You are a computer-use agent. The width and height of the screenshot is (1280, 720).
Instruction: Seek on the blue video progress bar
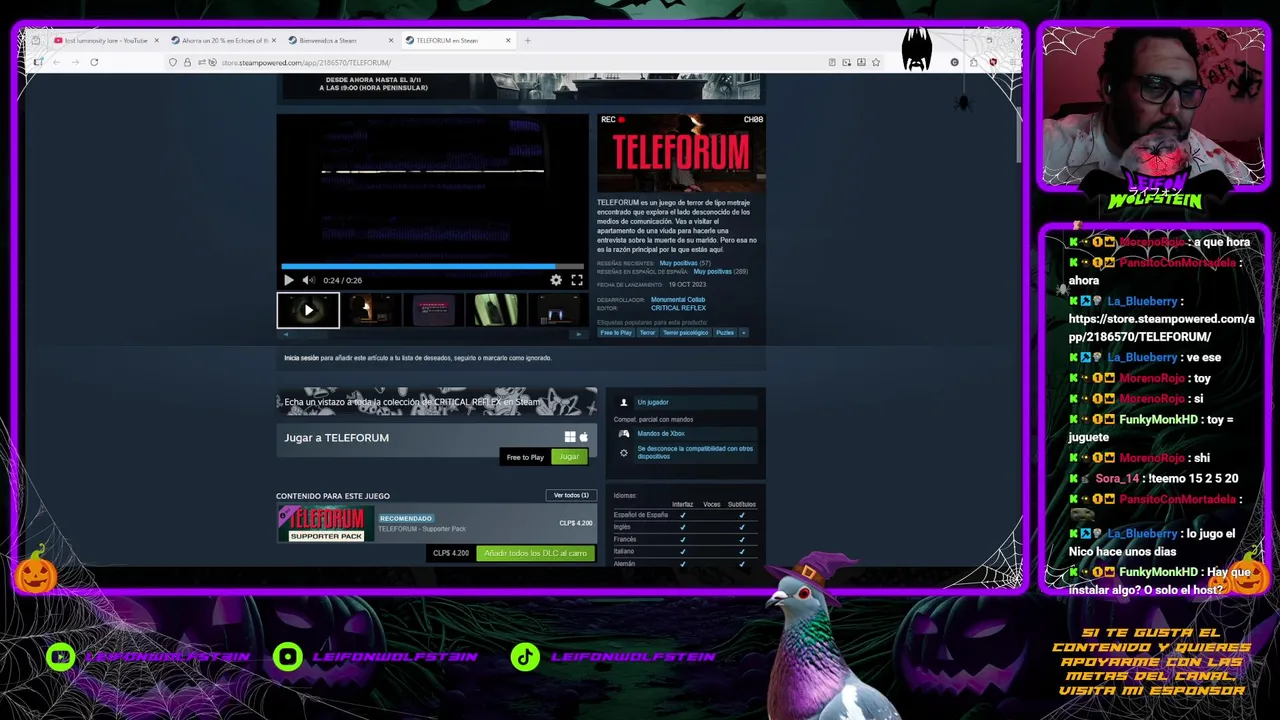[x=433, y=266]
